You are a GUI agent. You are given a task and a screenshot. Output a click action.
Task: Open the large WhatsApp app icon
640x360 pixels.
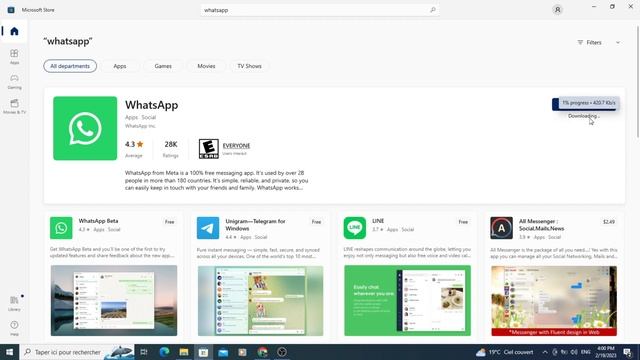tap(85, 128)
